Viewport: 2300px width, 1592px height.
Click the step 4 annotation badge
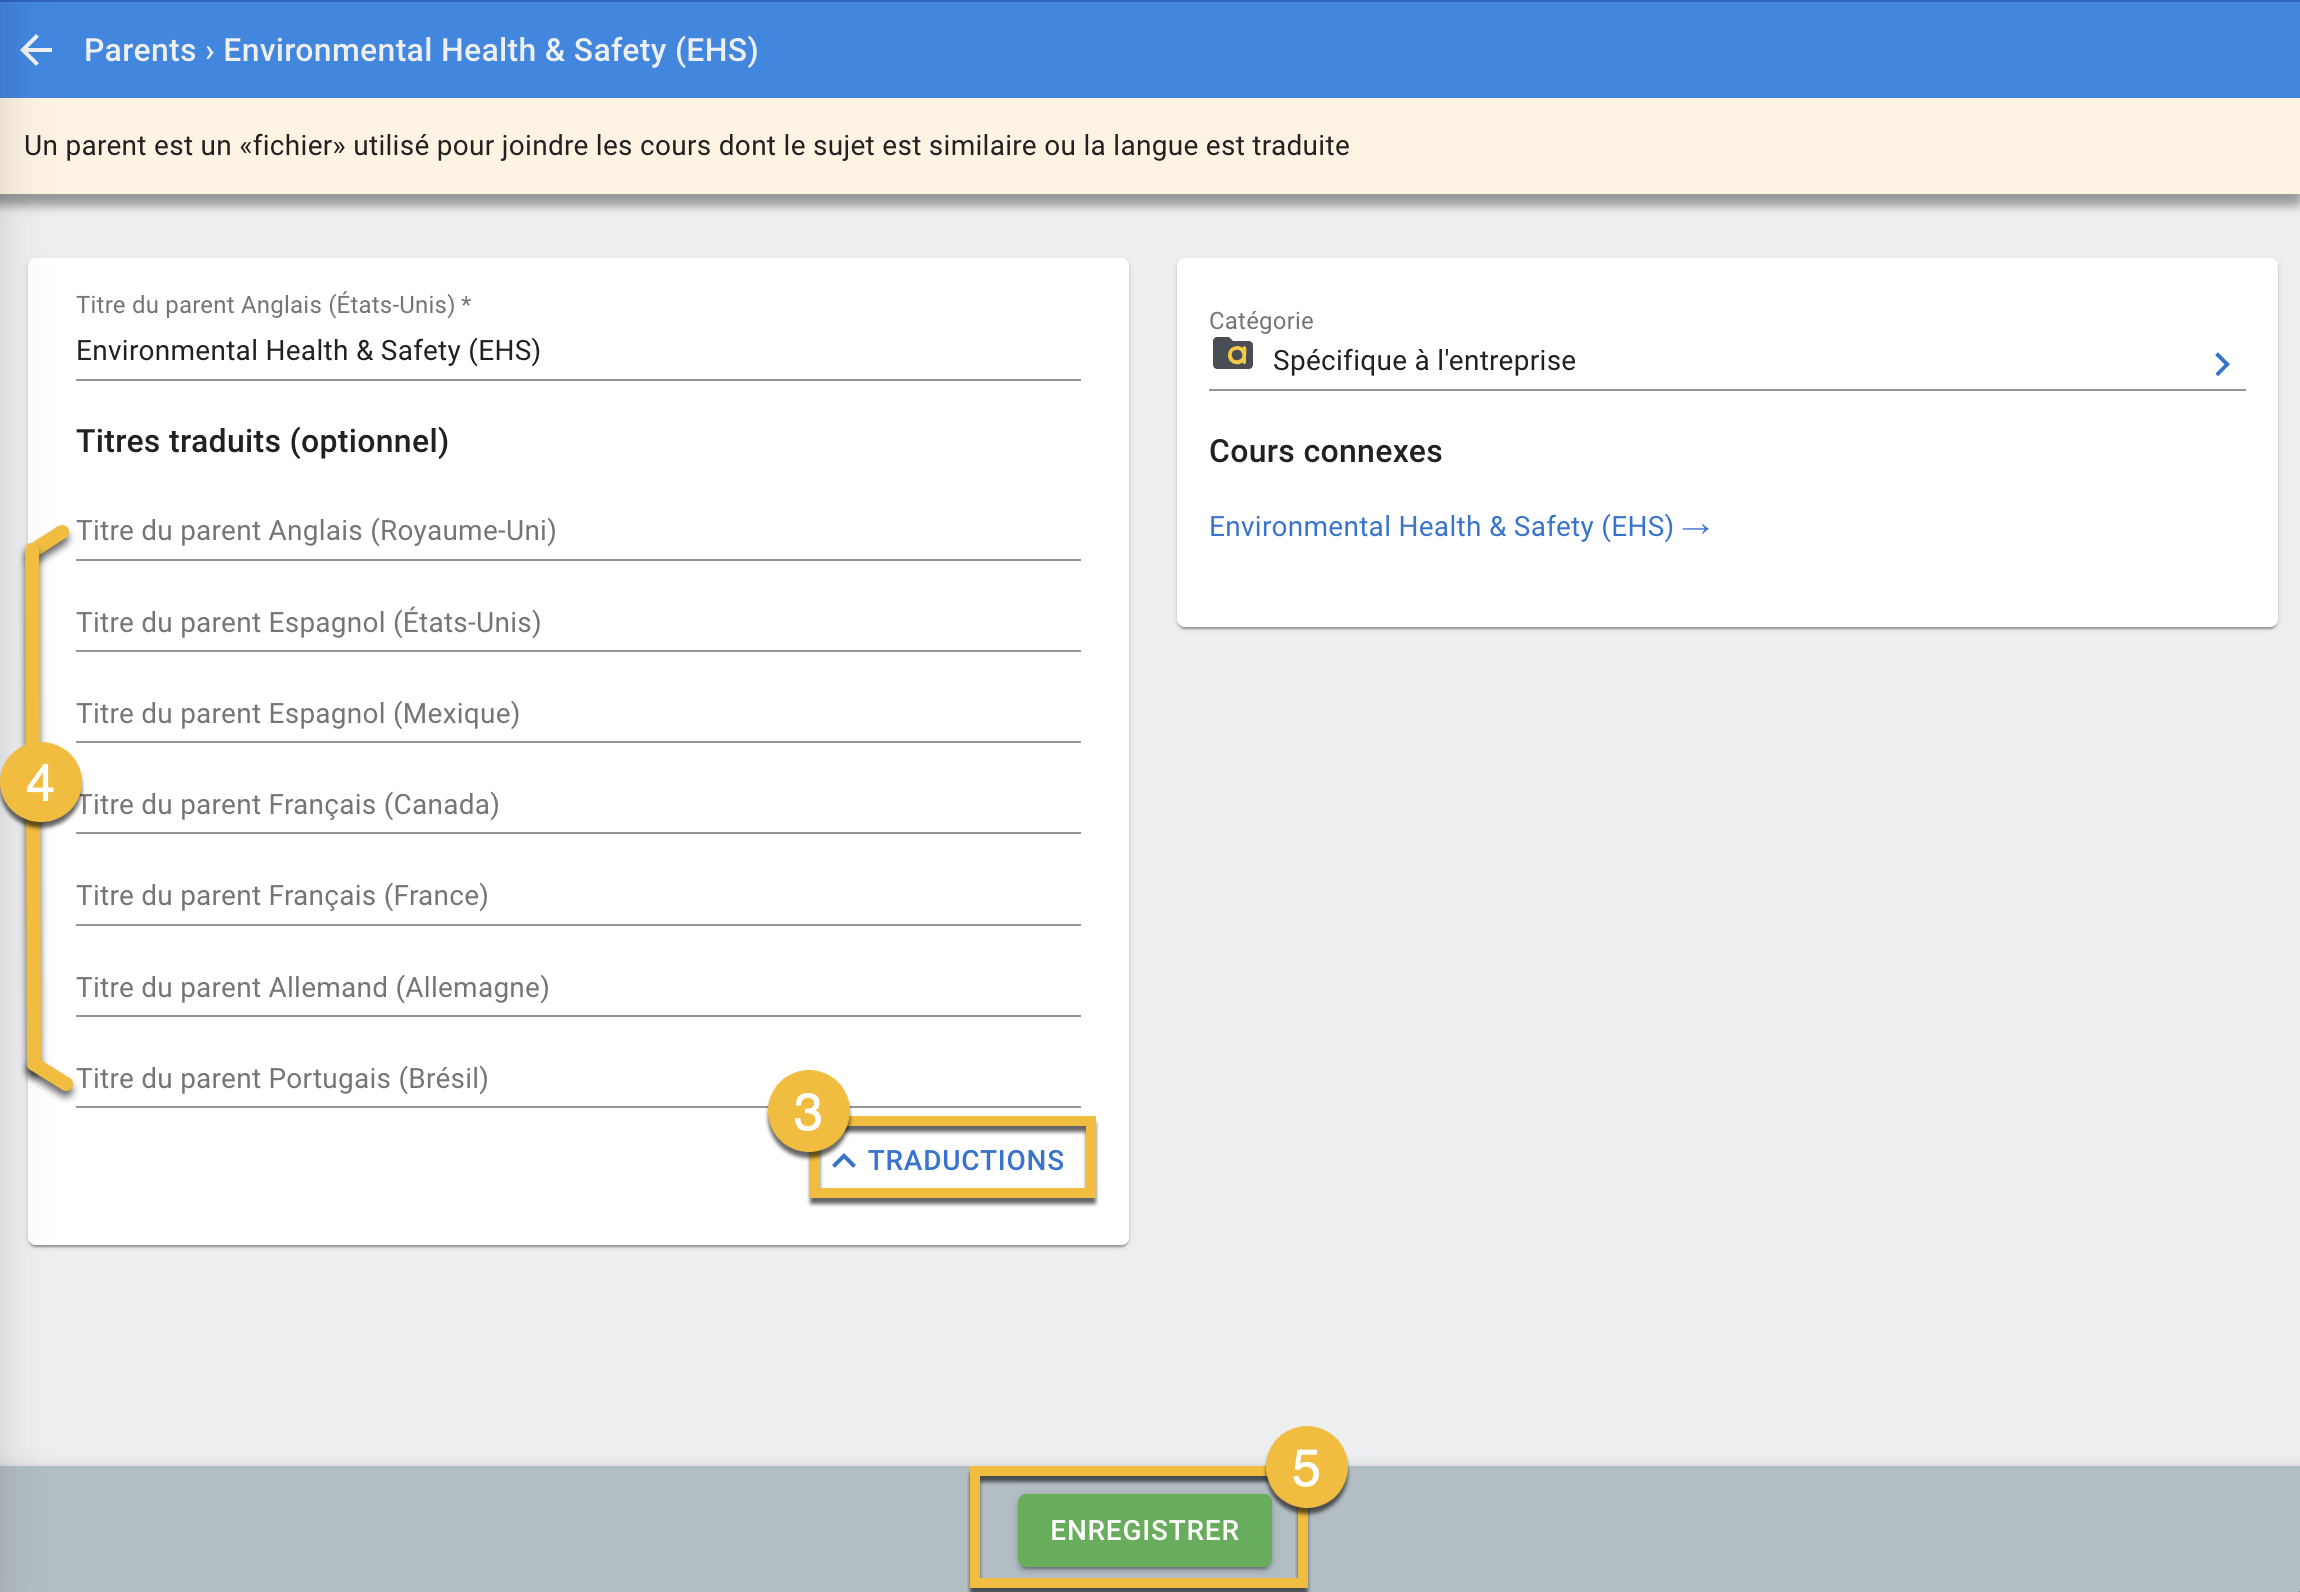(40, 783)
